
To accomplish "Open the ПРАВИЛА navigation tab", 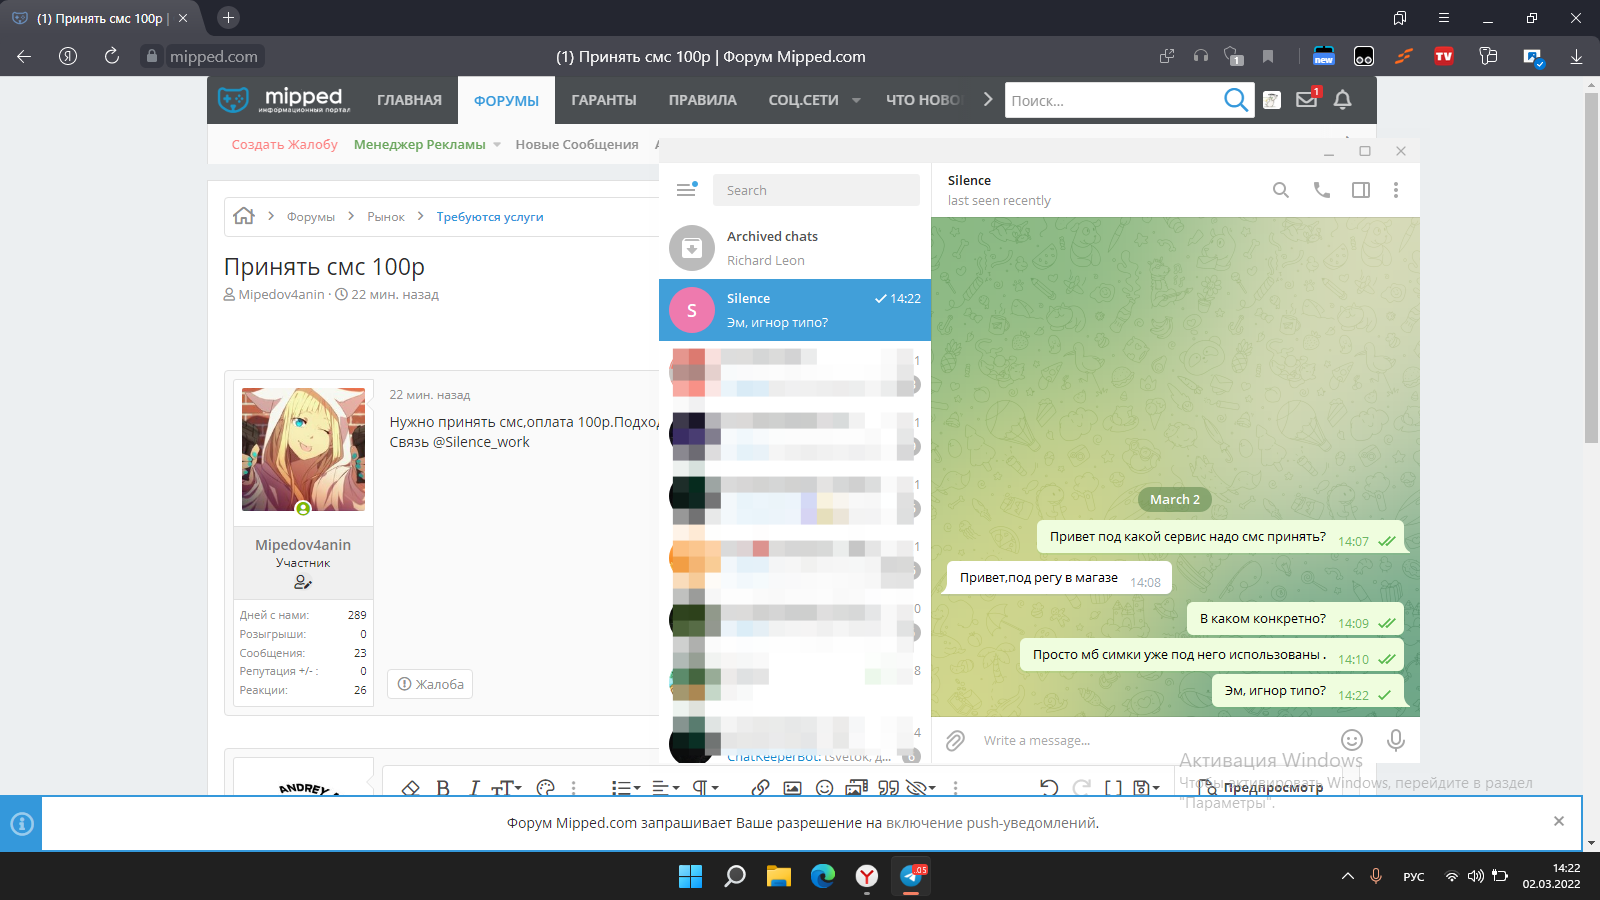I will (x=703, y=100).
